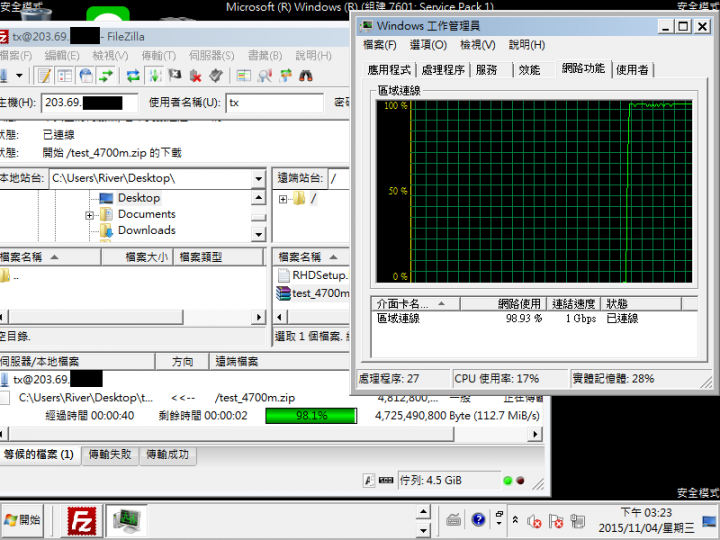This screenshot has height=540, width=720.
Task: Switch to 處理程序 tab
Action: (x=443, y=70)
